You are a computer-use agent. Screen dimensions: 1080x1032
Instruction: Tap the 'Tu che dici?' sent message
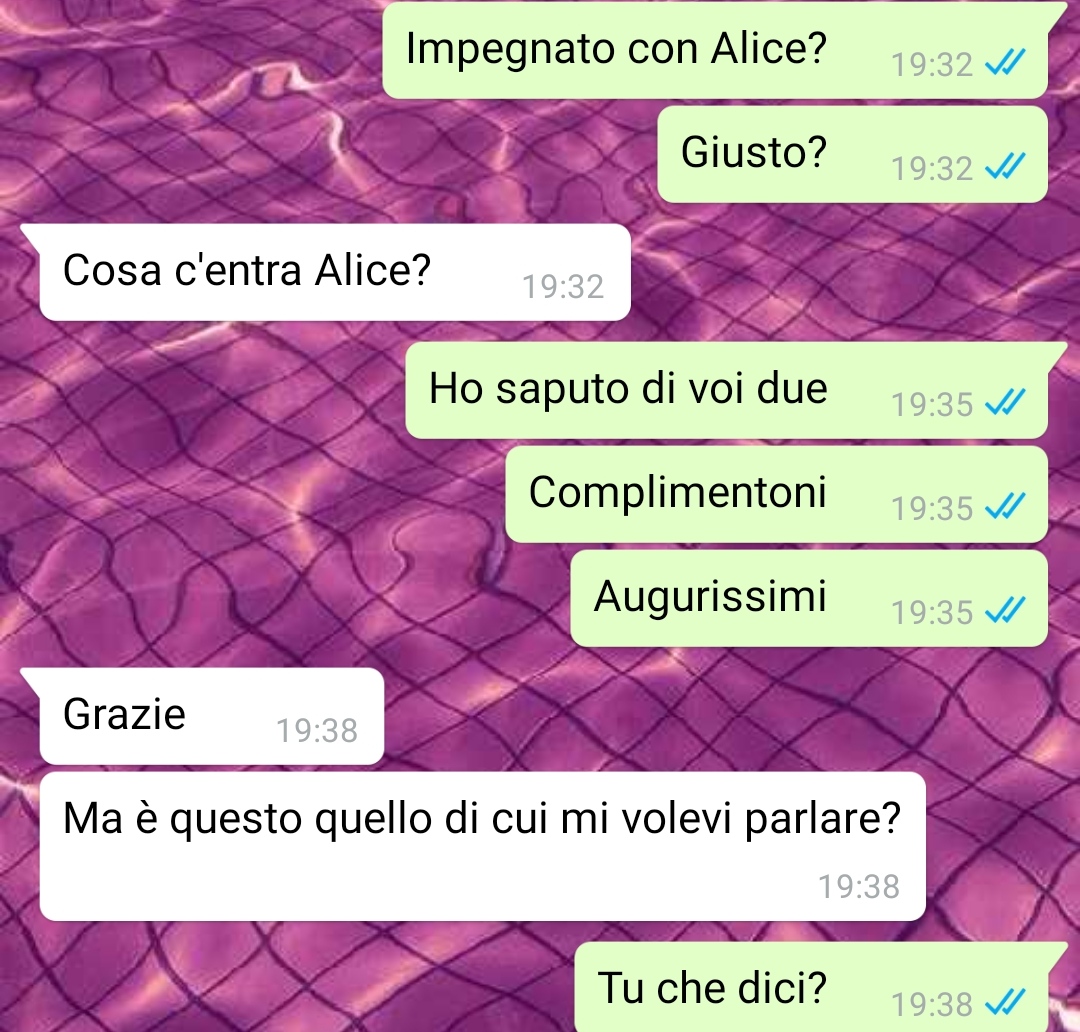[811, 987]
